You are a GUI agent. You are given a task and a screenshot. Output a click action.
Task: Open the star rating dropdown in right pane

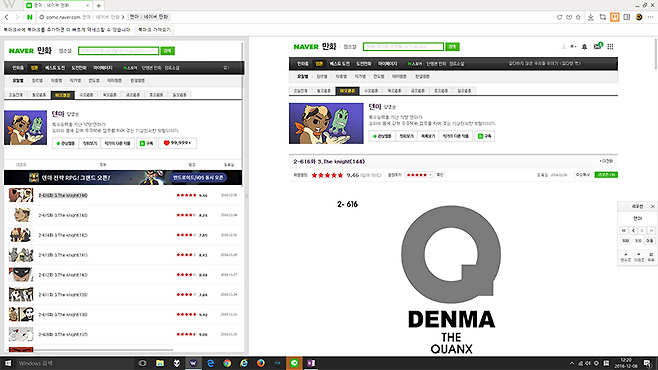[x=419, y=175]
